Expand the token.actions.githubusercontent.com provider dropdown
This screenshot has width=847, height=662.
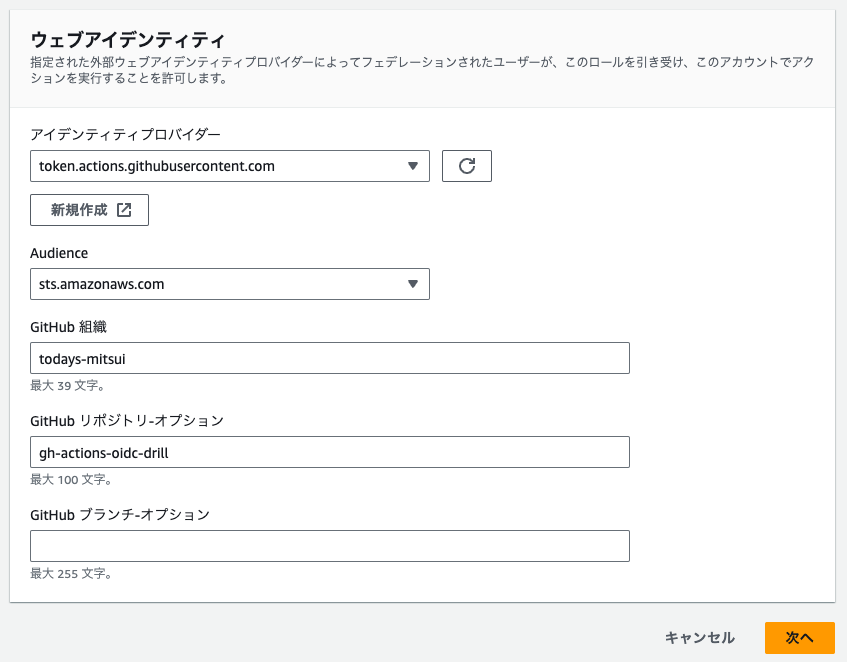point(230,166)
